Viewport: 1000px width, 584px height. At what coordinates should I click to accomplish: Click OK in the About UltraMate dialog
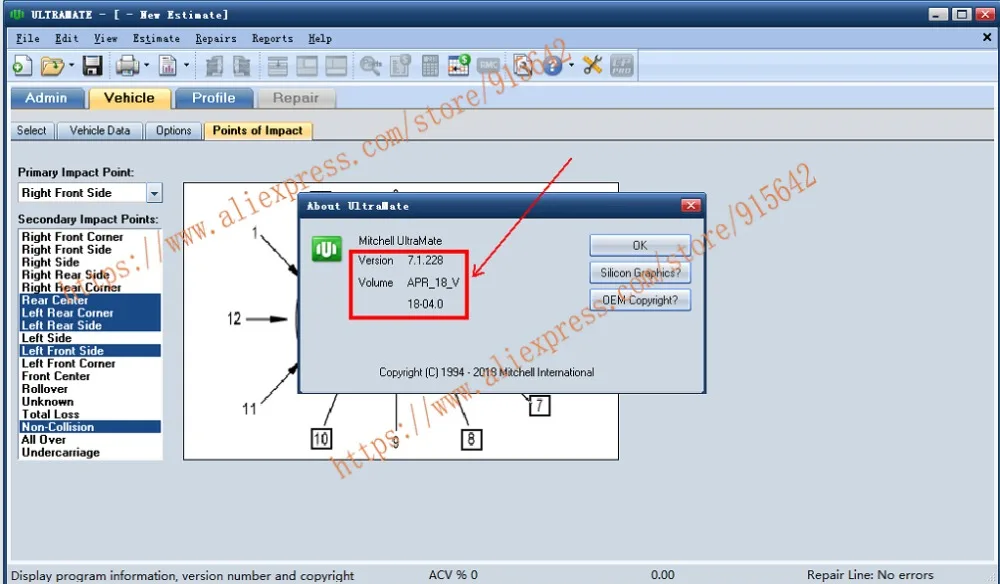pos(640,245)
